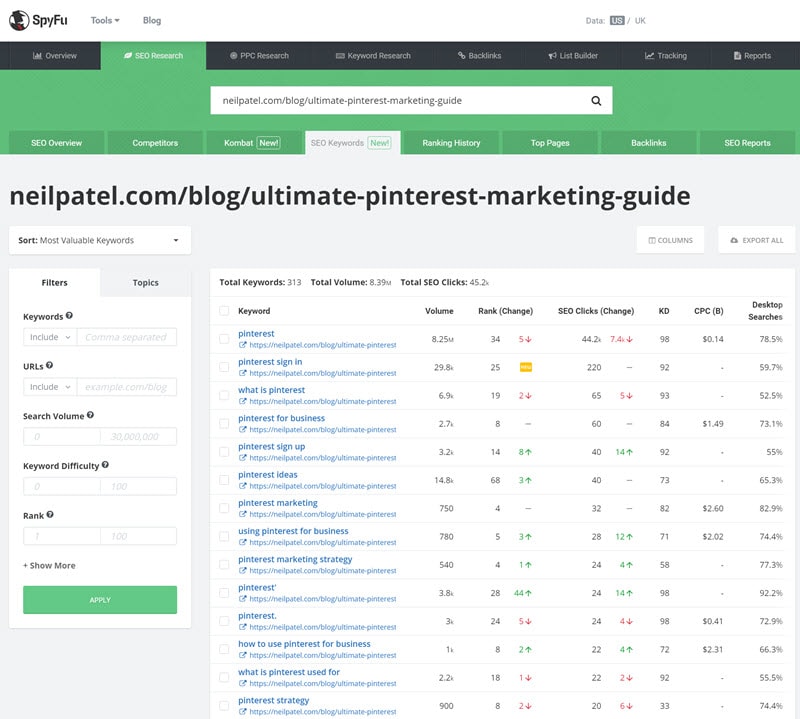The image size is (800, 719).
Task: Open the SEO Research main tab
Action: (x=154, y=56)
